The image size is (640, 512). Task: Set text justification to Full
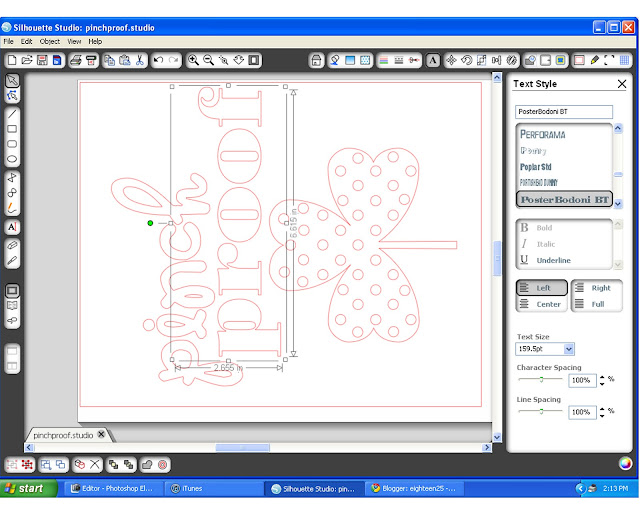pos(597,304)
